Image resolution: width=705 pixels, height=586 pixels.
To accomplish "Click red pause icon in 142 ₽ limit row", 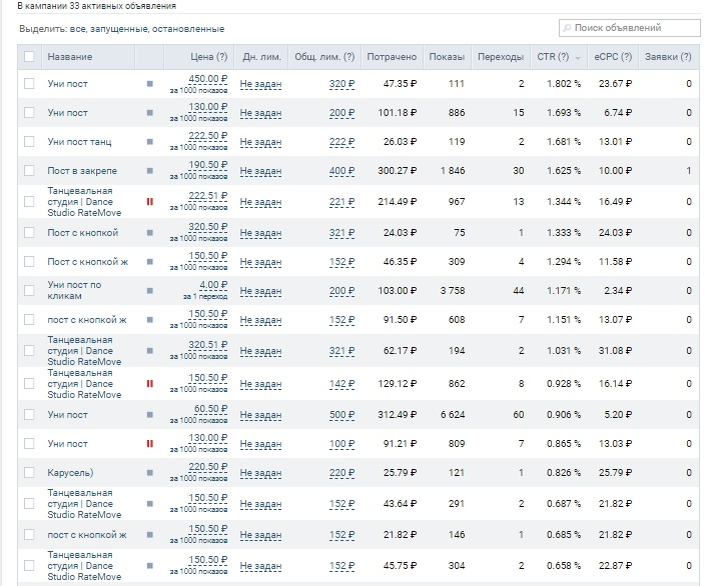I will click(150, 384).
